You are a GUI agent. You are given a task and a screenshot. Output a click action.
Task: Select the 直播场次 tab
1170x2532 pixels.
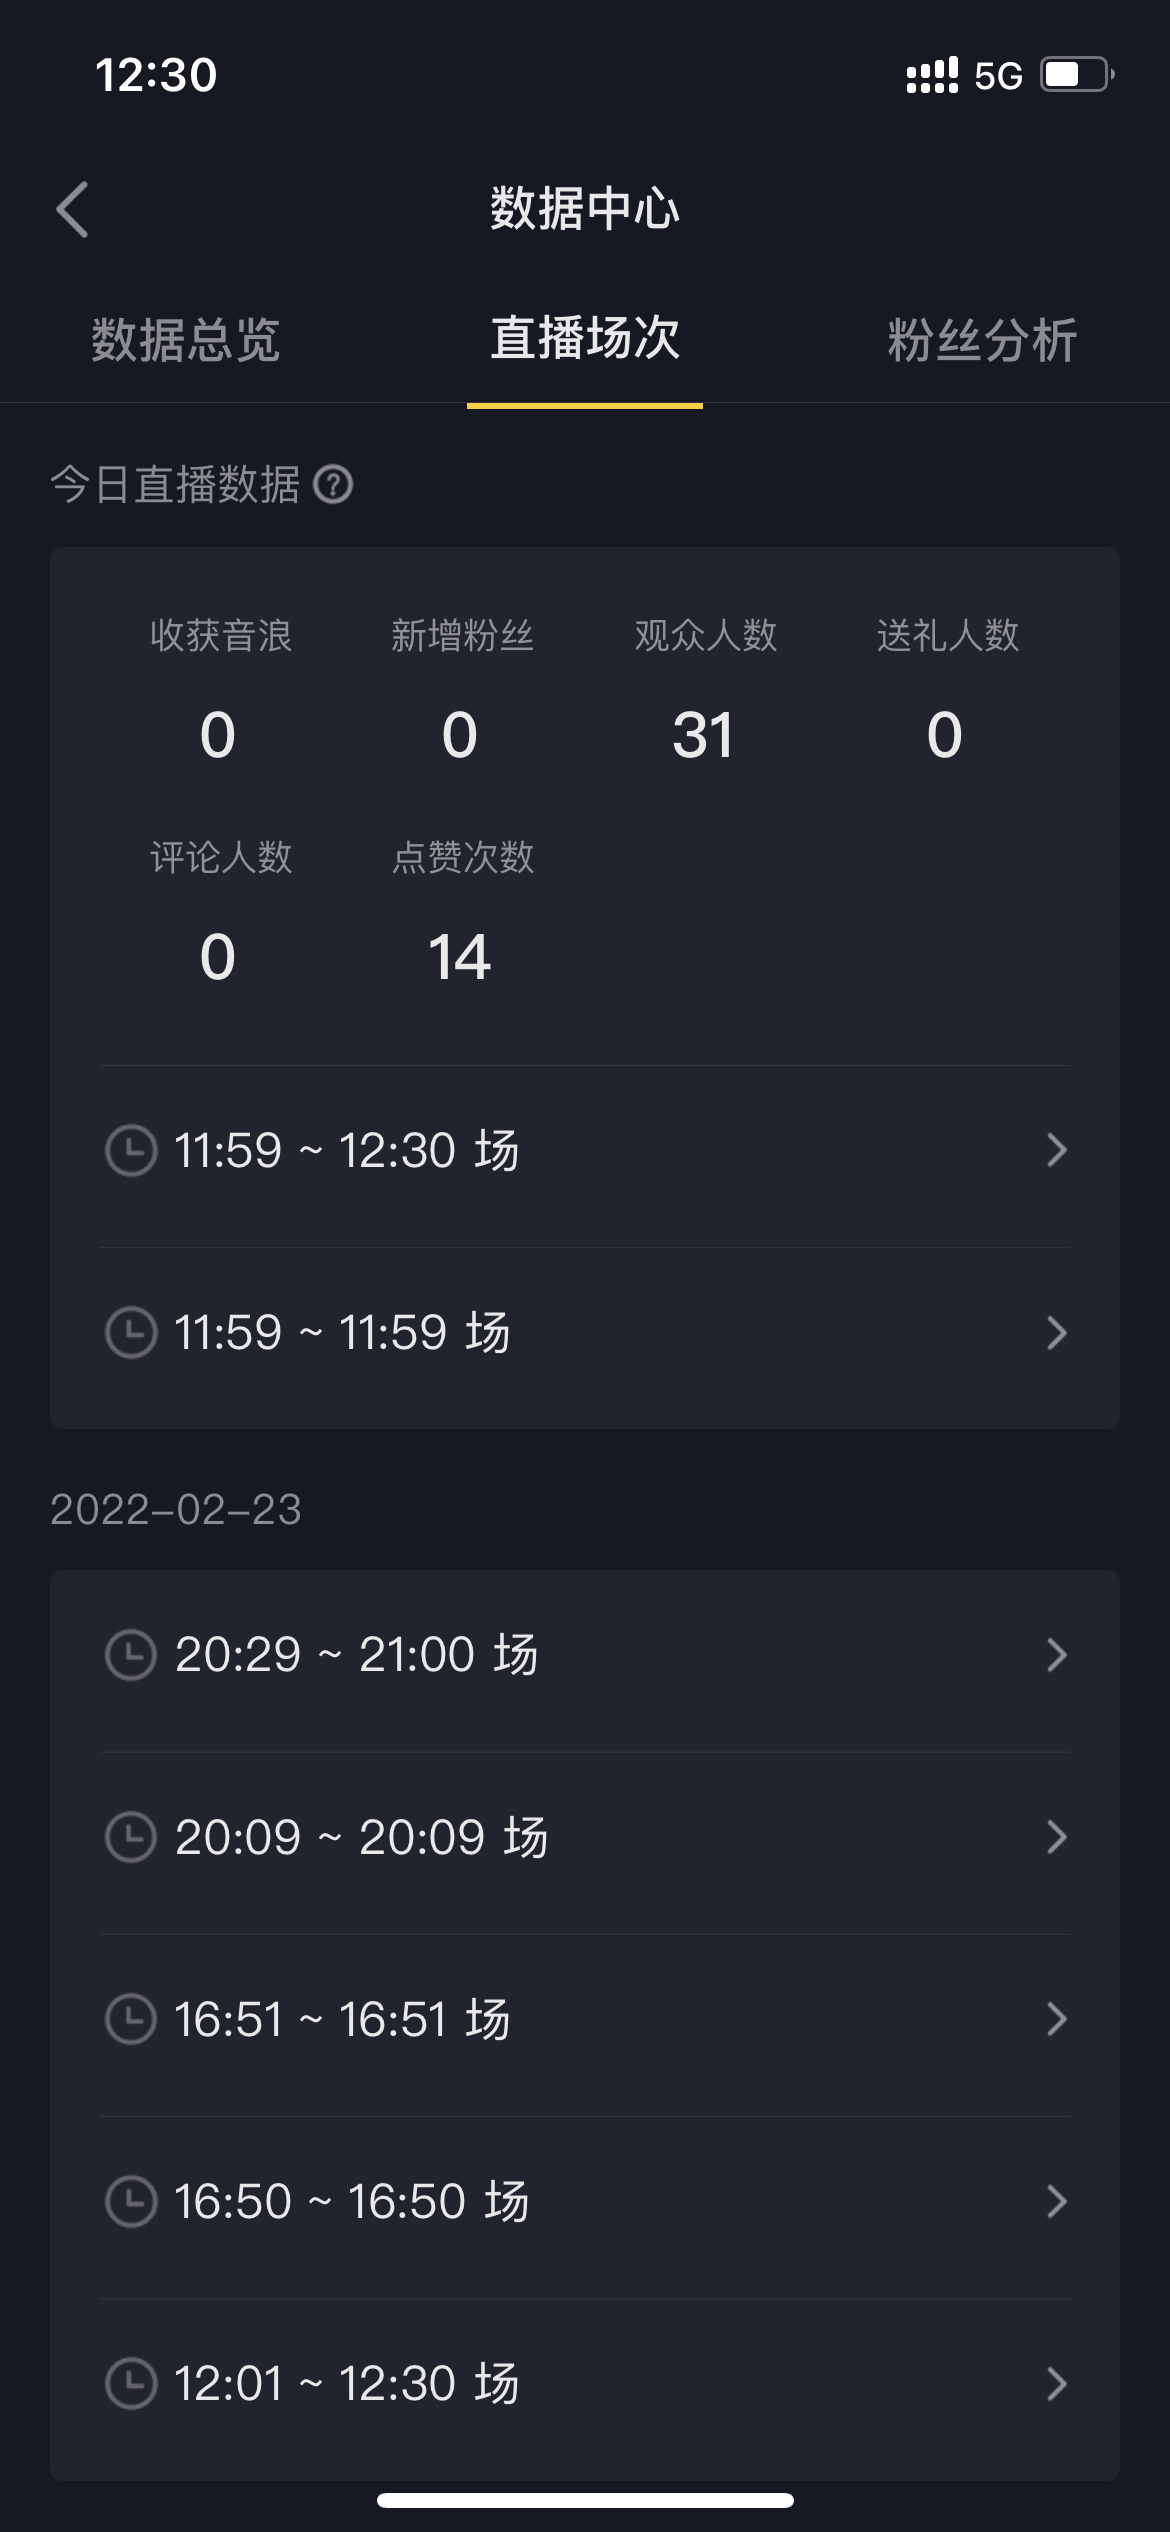585,338
